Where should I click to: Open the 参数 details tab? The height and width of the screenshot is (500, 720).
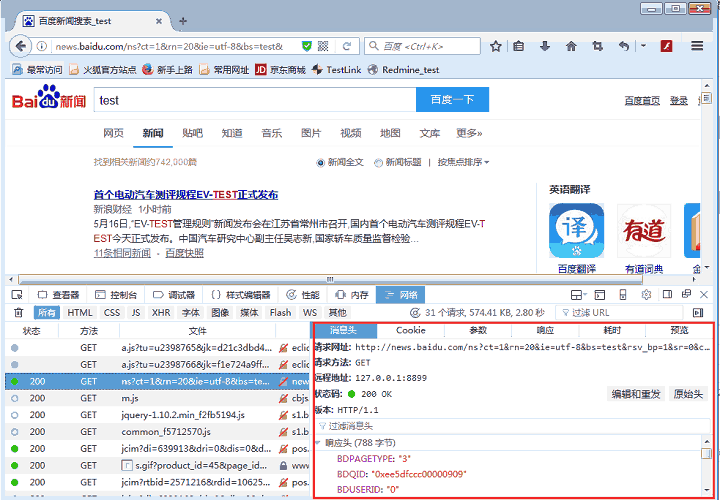tap(478, 330)
